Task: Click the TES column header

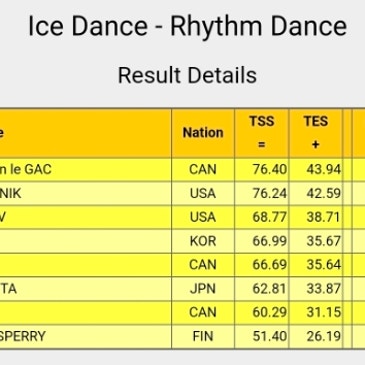Action: click(315, 133)
